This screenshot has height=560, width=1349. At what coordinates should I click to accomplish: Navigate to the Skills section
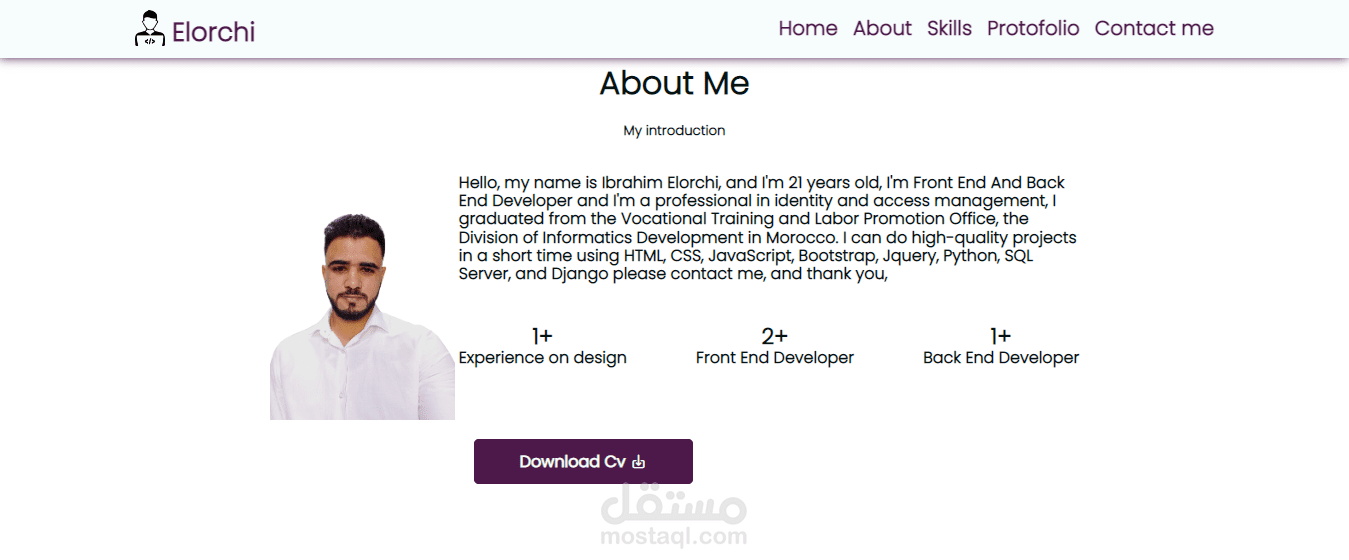(949, 28)
